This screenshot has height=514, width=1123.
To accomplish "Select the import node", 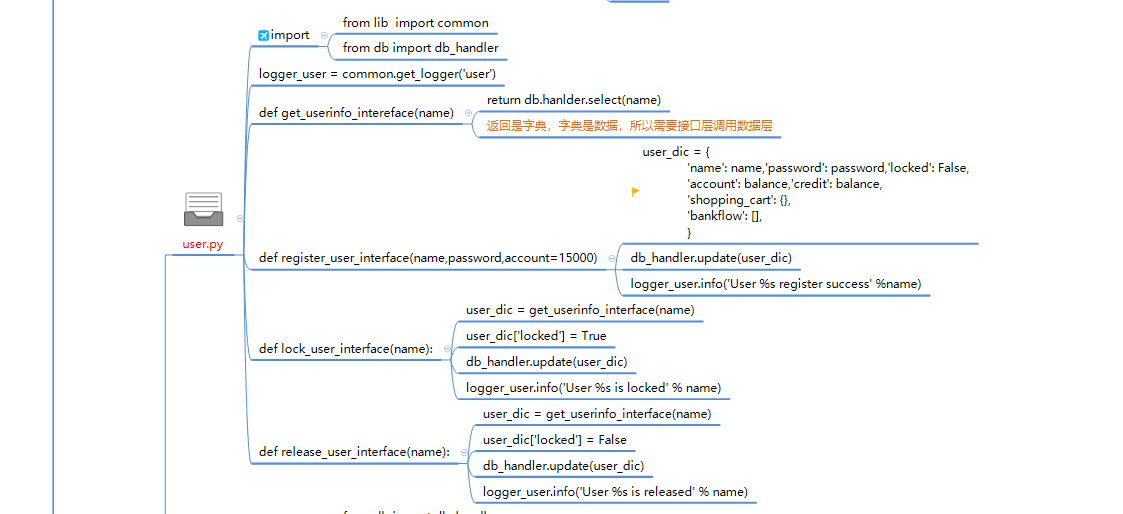I will pos(290,35).
